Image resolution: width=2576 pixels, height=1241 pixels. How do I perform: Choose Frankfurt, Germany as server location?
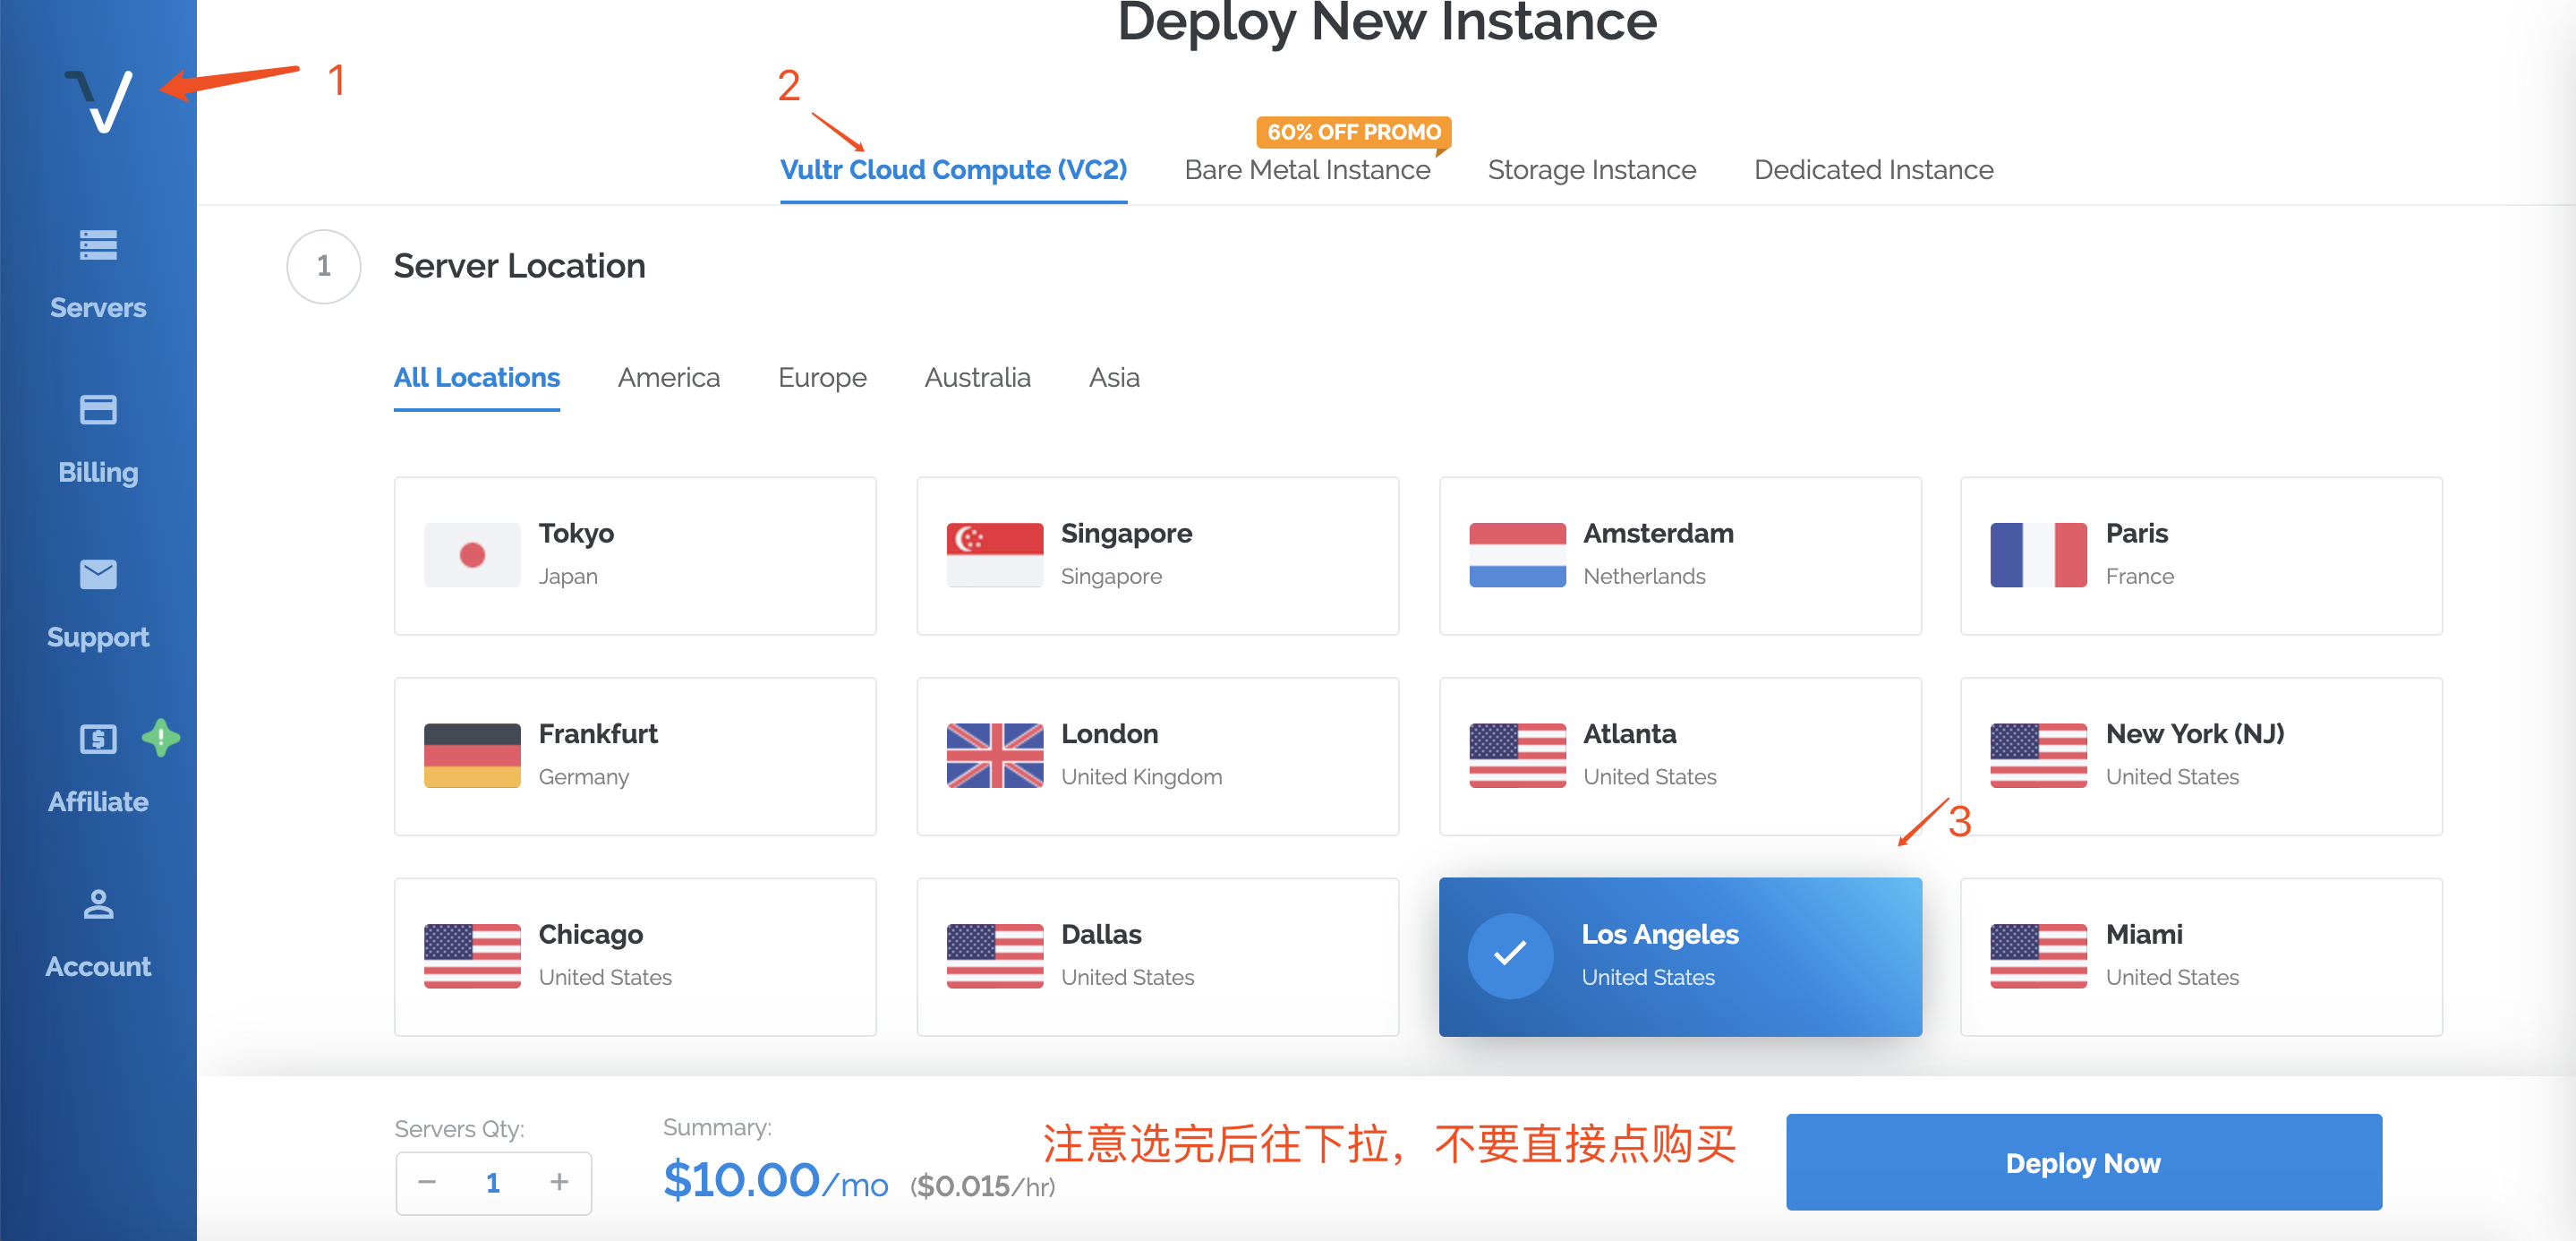635,756
